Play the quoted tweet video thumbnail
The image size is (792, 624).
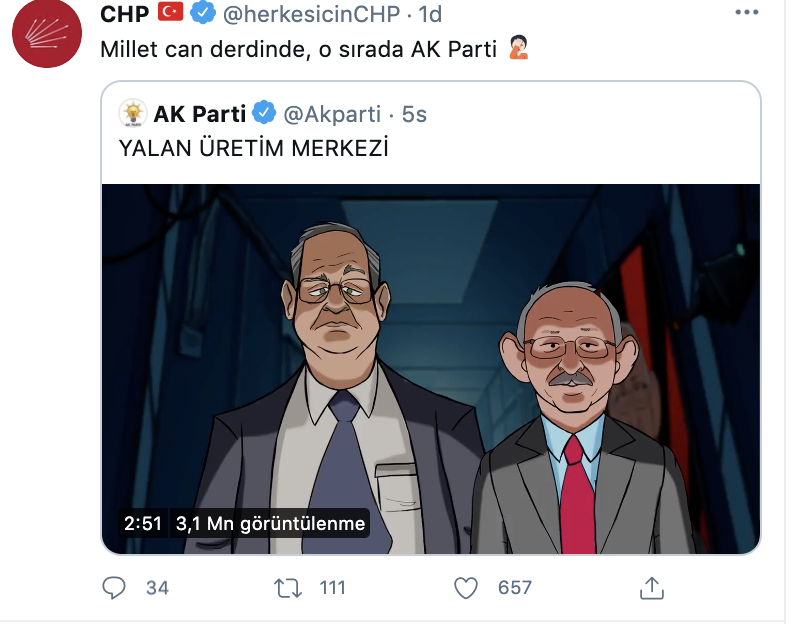[431, 369]
